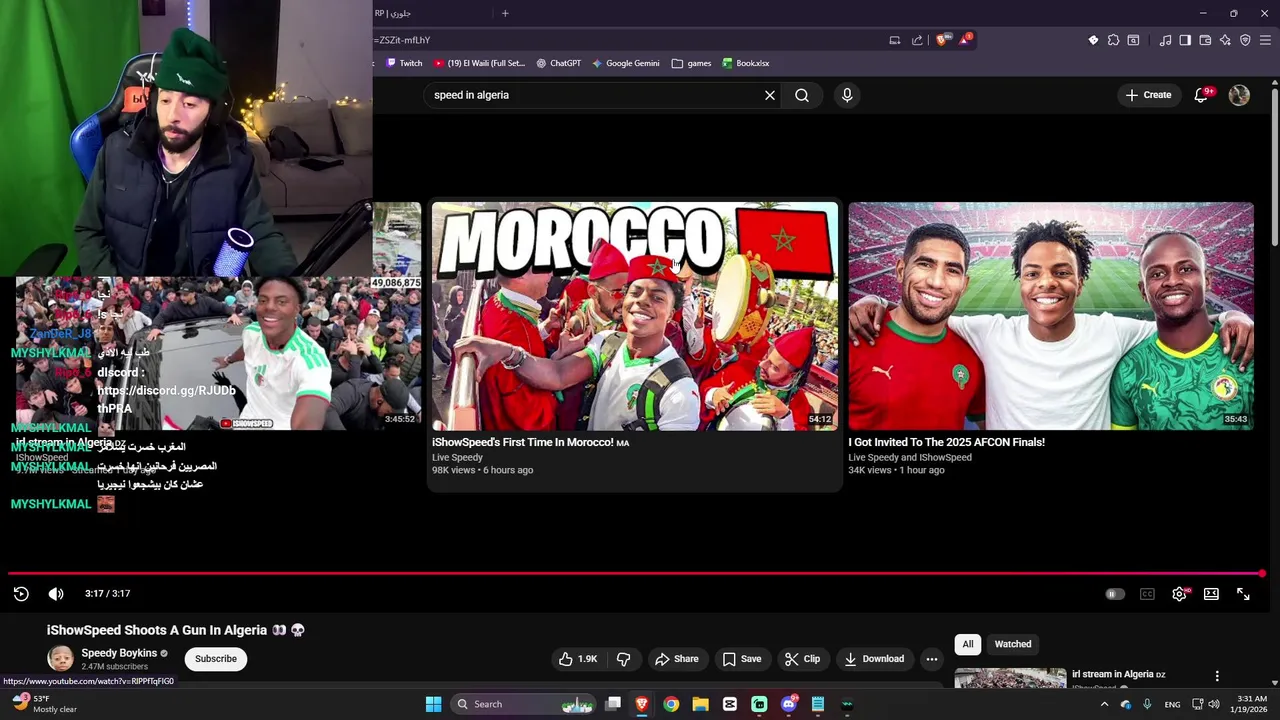This screenshot has height=720, width=1280.
Task: Replay the video with the replay button
Action: (21, 594)
